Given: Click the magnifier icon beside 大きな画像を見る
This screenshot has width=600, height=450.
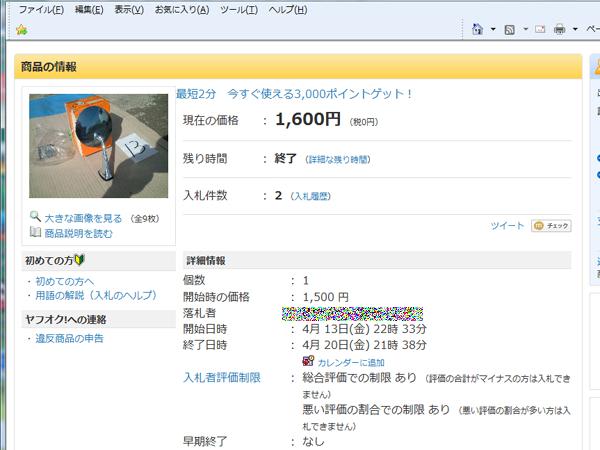Looking at the screenshot, I should pyautogui.click(x=35, y=217).
